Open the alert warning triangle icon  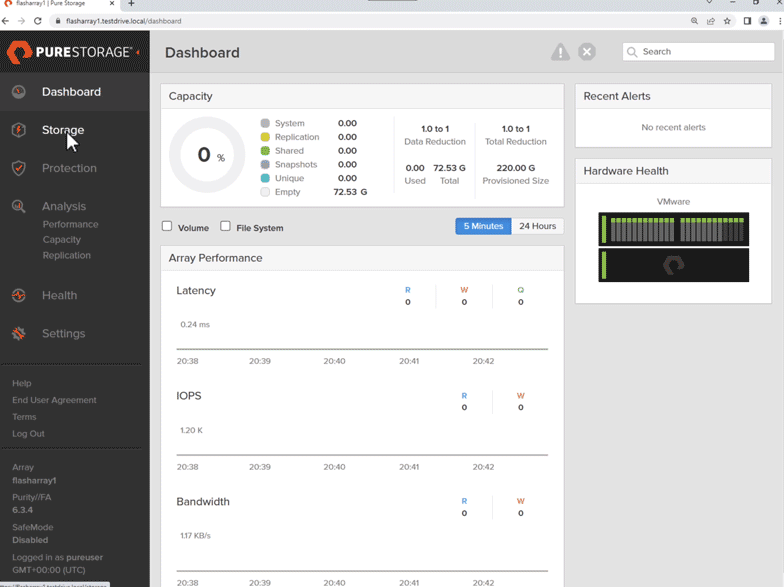tap(560, 52)
